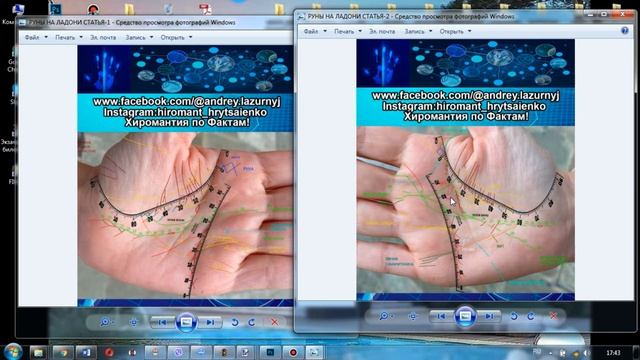
Task: Click the palm image in СТАТЬЯ-2 viewer
Action: [465, 209]
